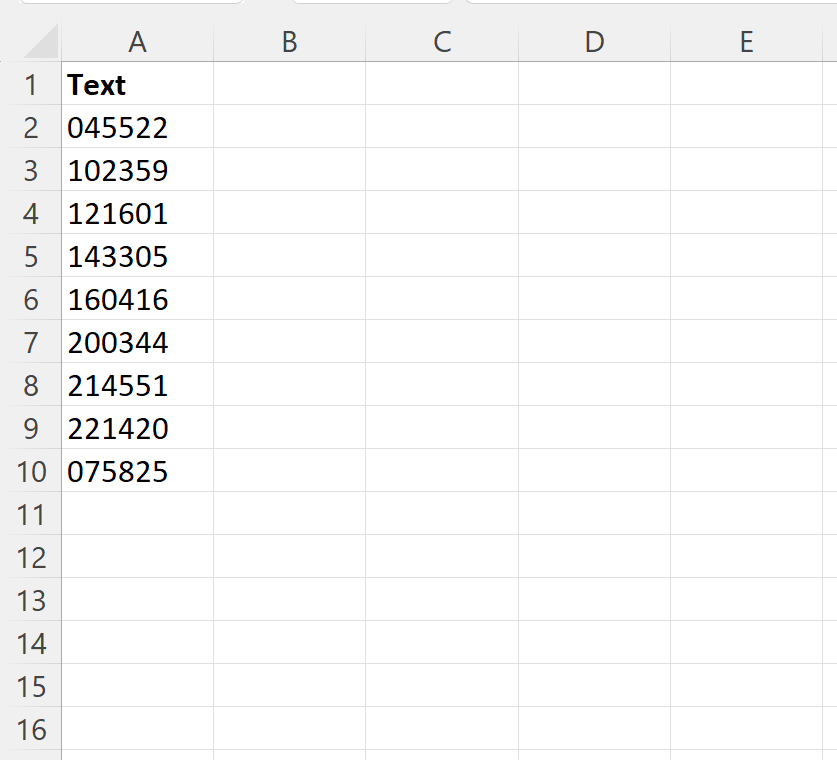Select column C header
This screenshot has height=760, width=837.
point(441,42)
